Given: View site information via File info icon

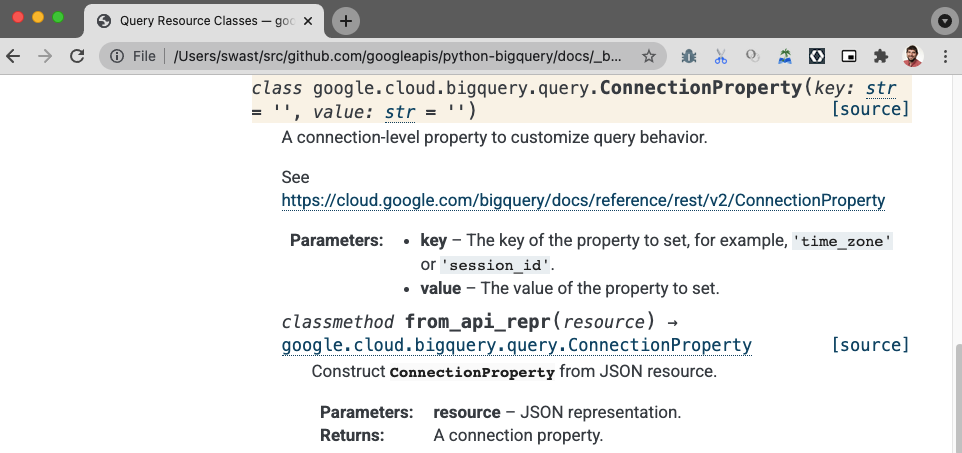Looking at the screenshot, I should coord(117,56).
